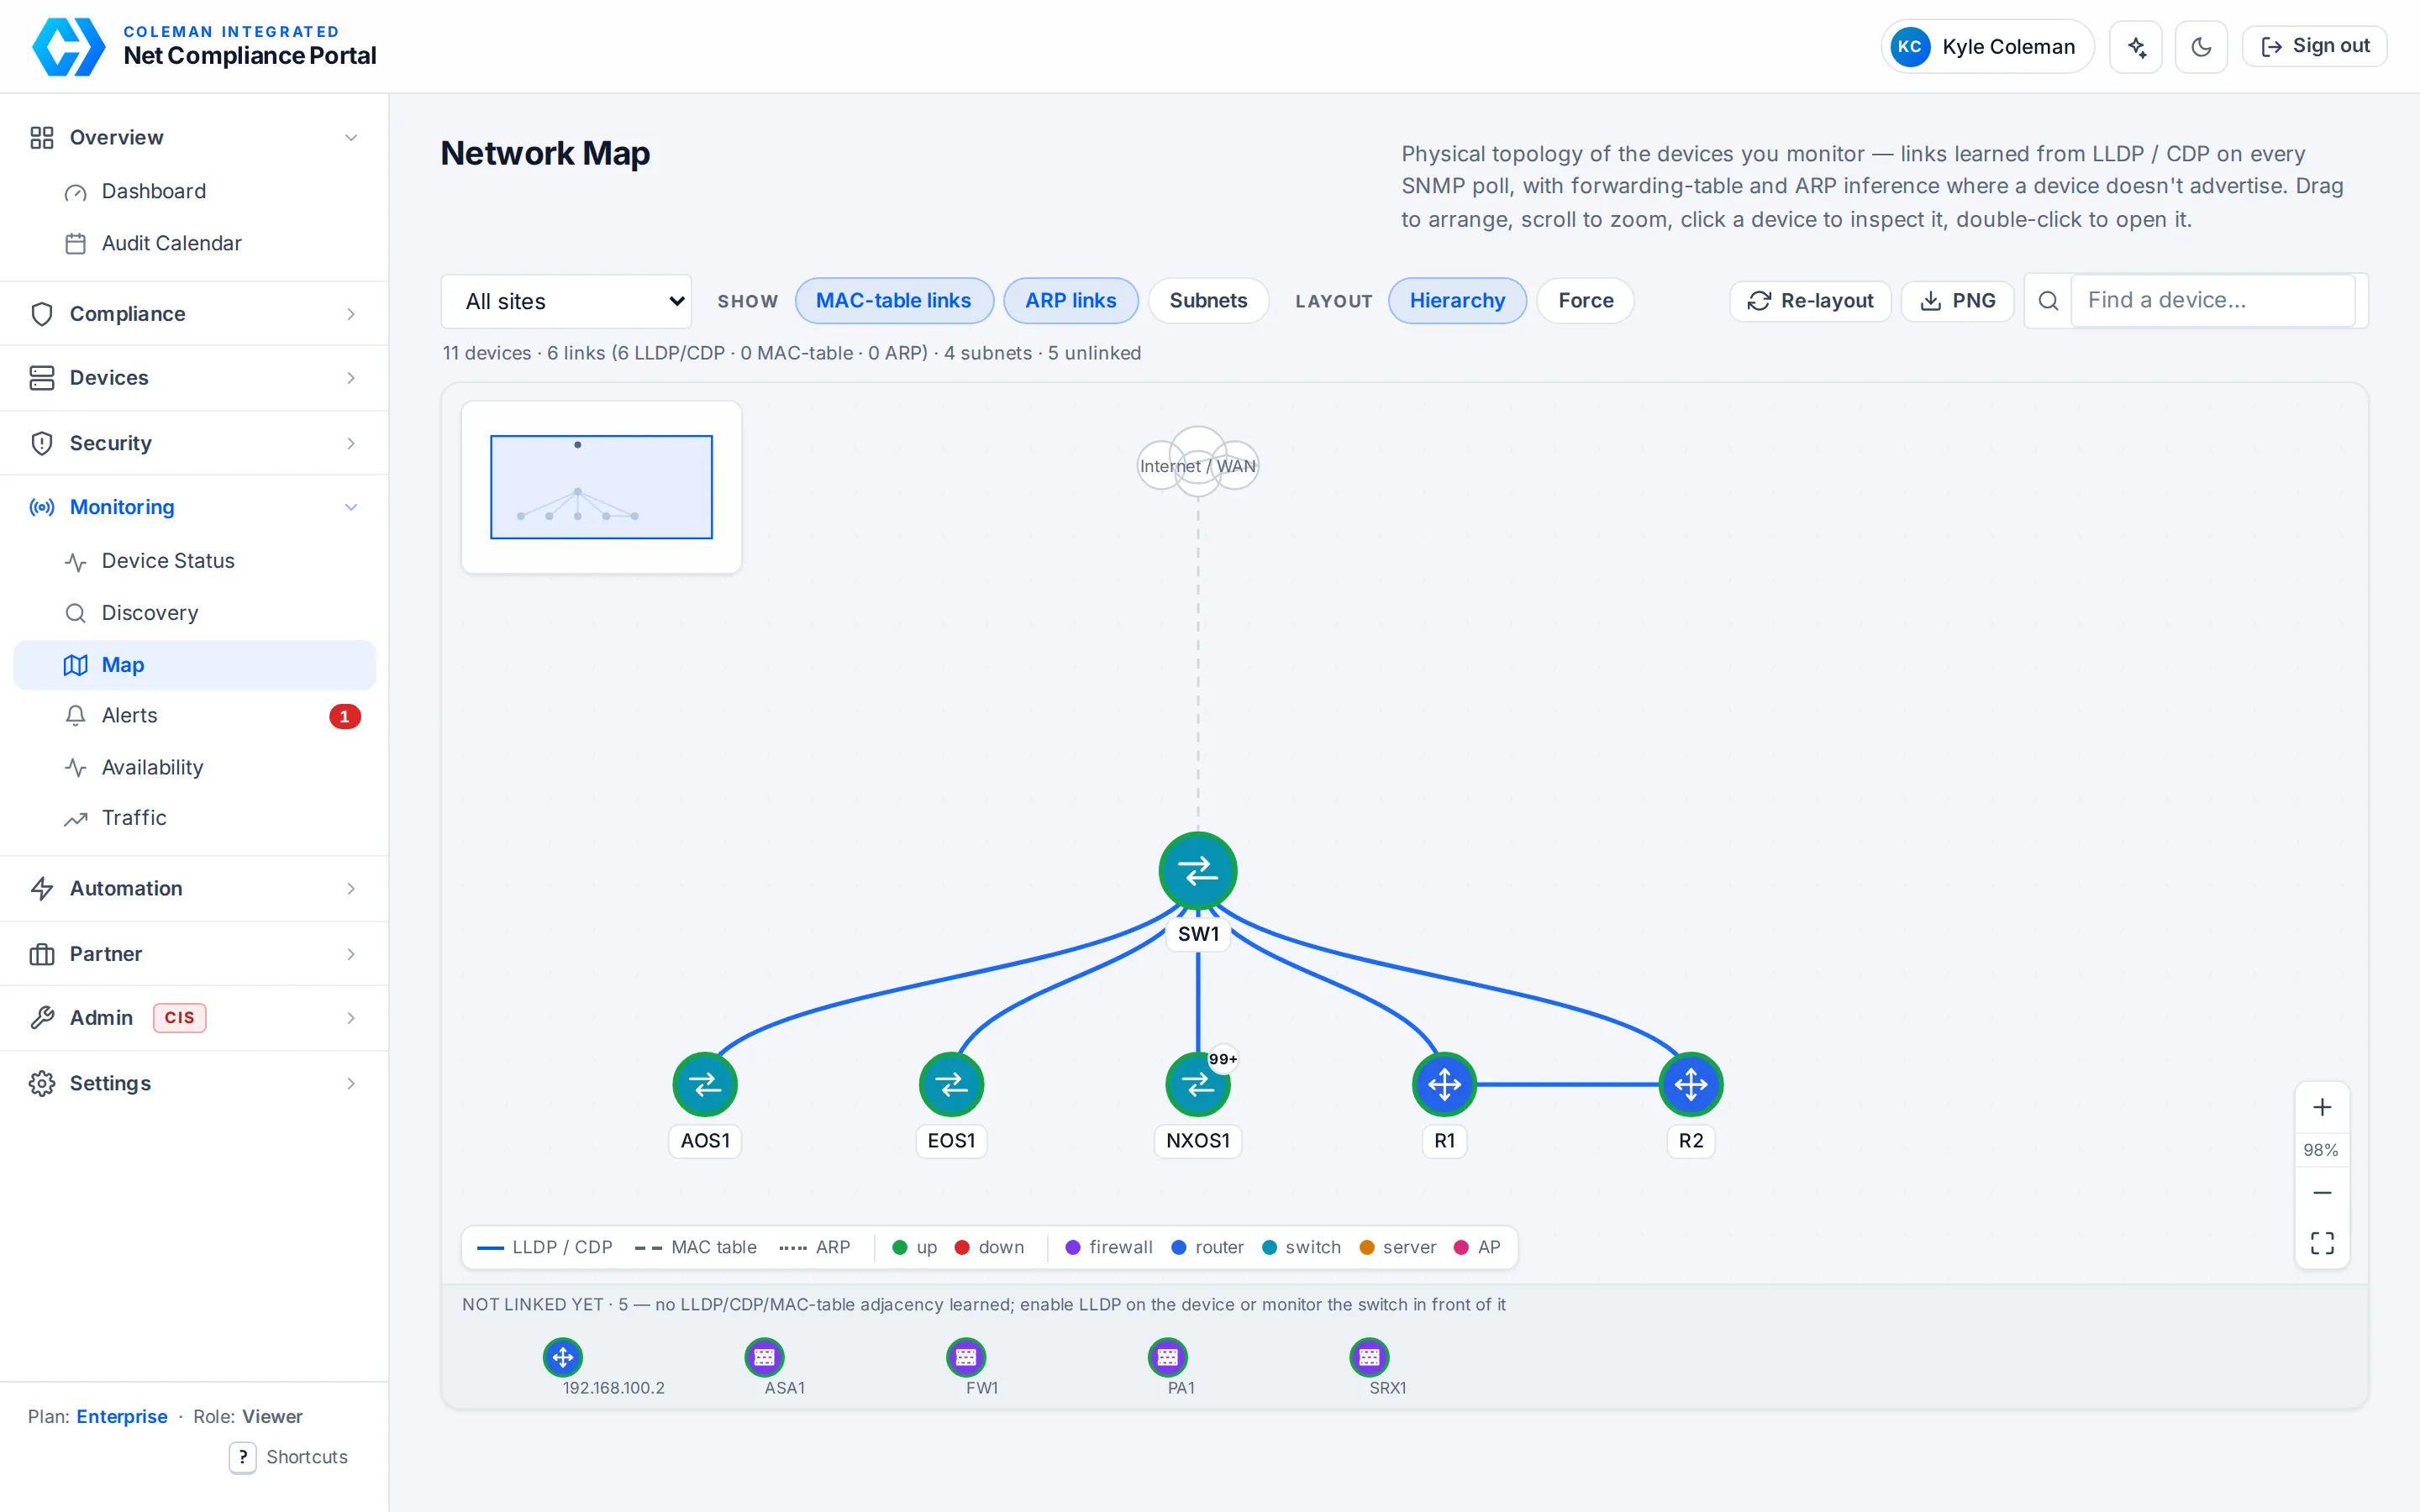
Task: Zoom out with the minus icon
Action: click(x=2322, y=1192)
